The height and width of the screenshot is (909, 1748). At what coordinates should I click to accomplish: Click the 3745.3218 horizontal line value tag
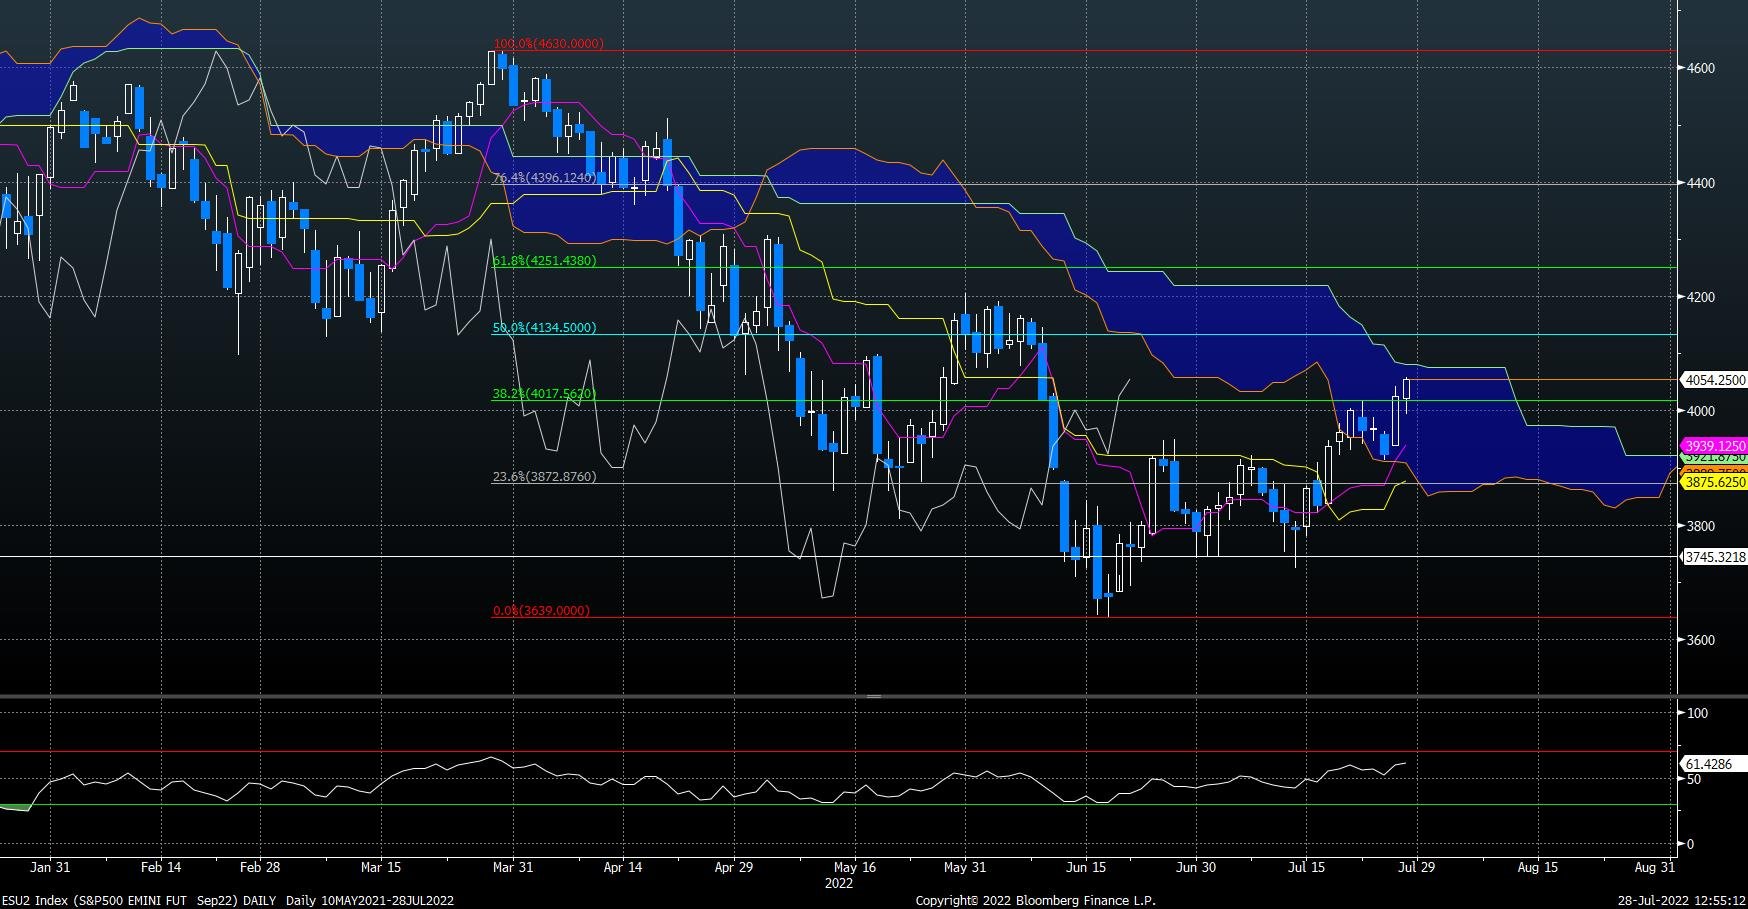click(x=1714, y=557)
